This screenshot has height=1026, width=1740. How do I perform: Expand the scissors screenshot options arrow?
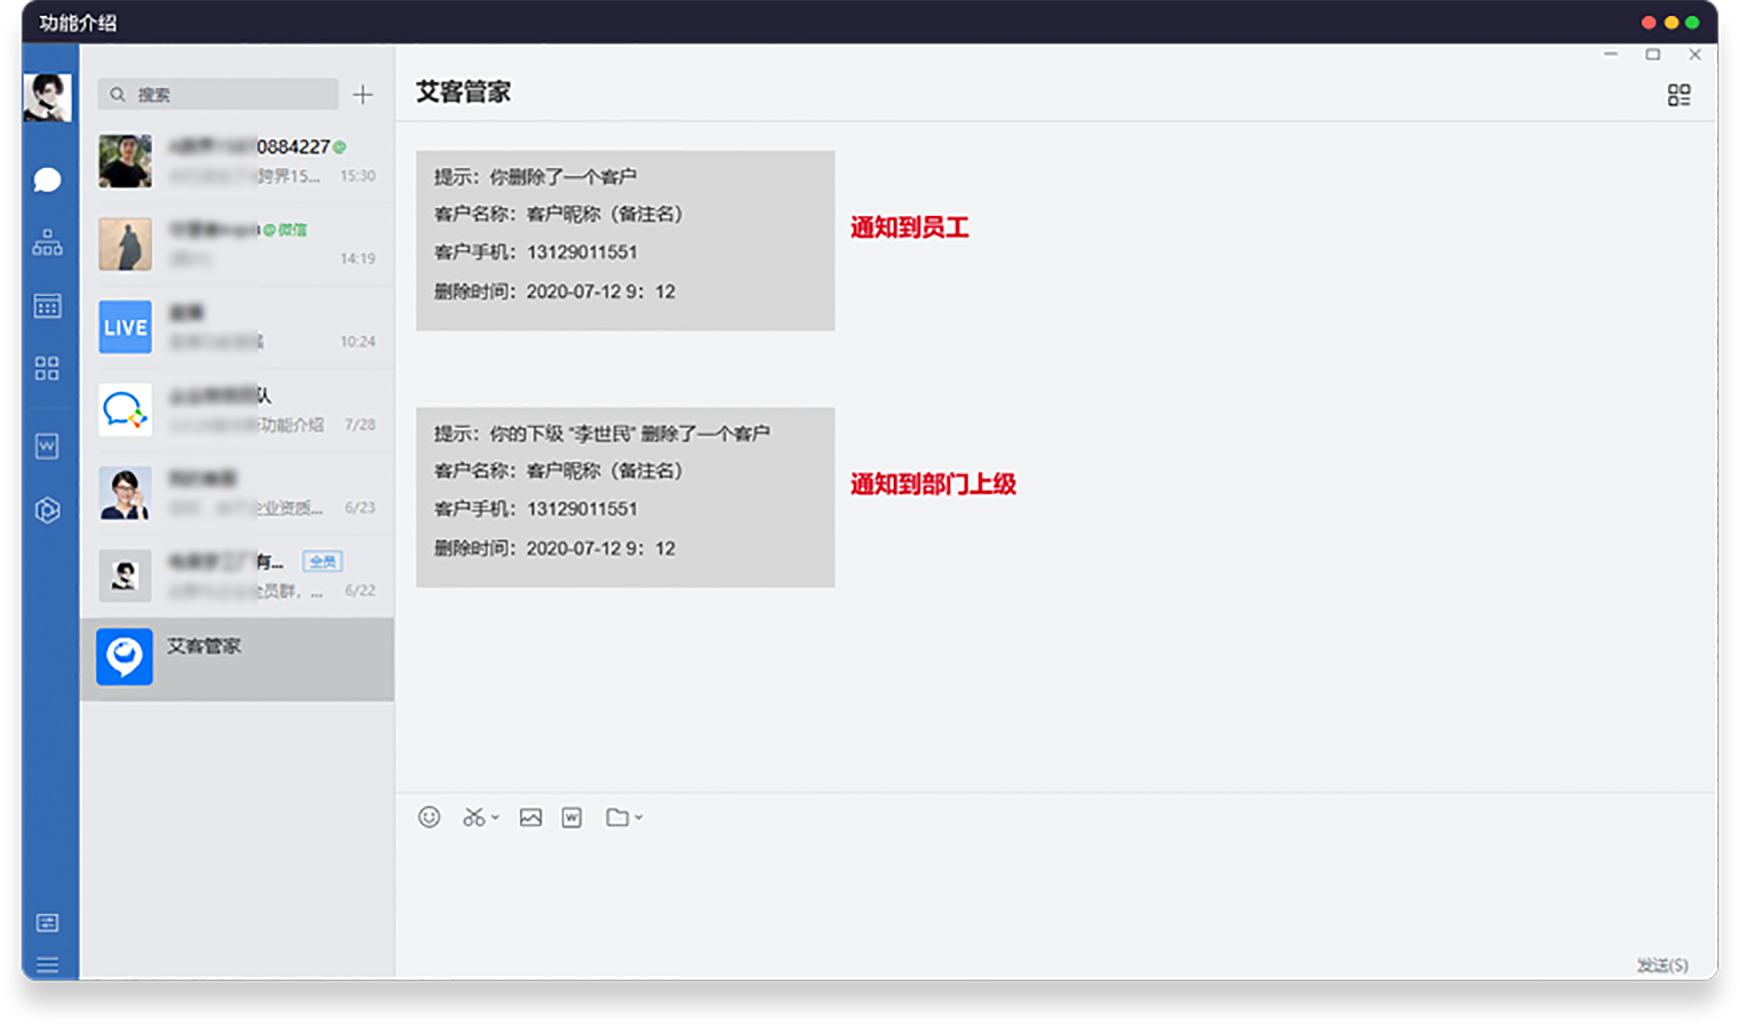pos(495,818)
